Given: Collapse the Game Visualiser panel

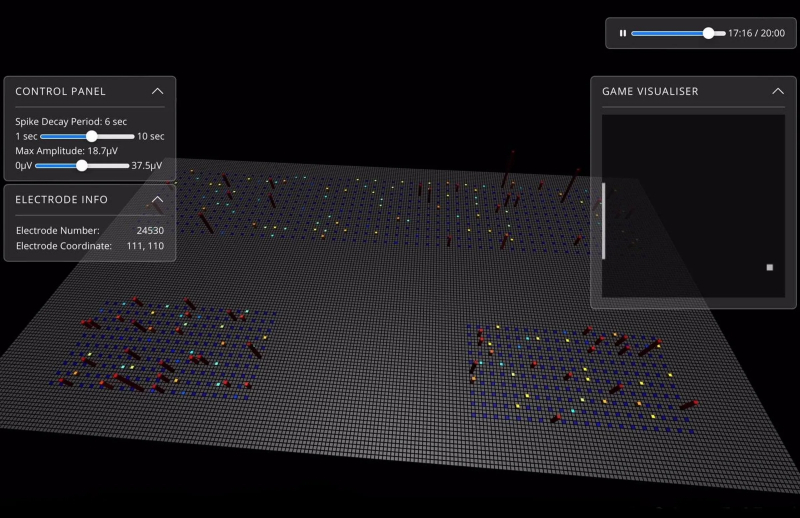Looking at the screenshot, I should click(x=778, y=91).
